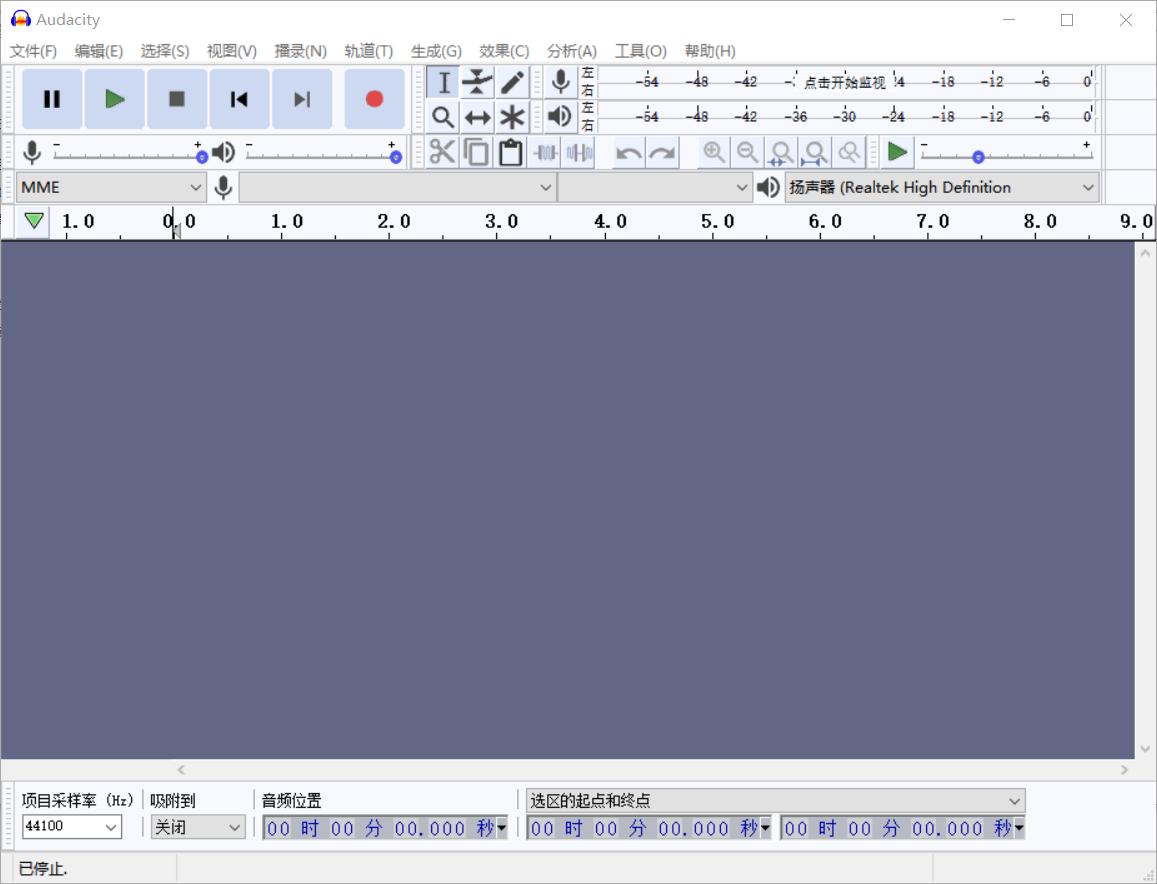Click the Cut scissors icon
Image resolution: width=1157 pixels, height=884 pixels.
click(442, 152)
